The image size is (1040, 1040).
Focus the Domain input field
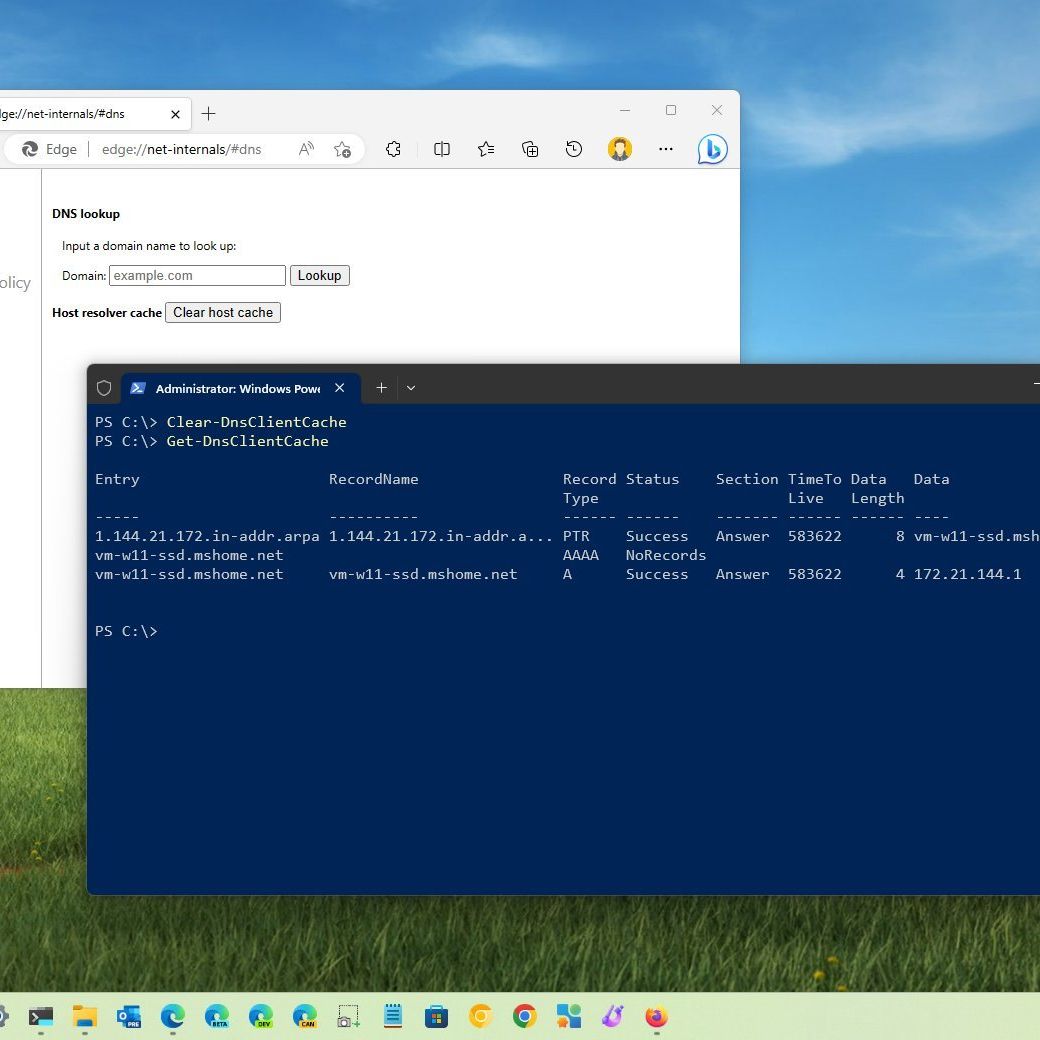tap(197, 276)
